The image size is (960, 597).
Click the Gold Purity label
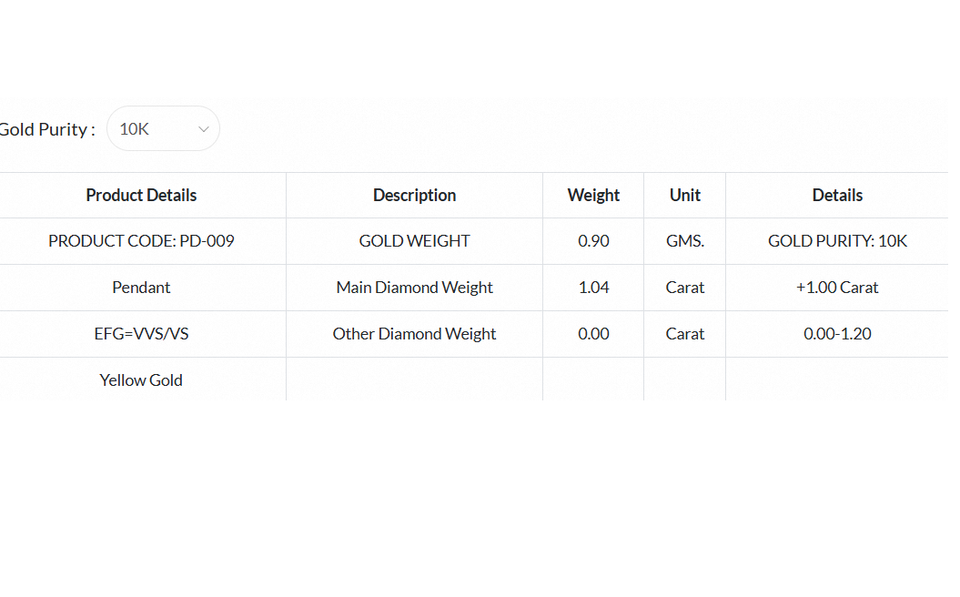tap(47, 129)
